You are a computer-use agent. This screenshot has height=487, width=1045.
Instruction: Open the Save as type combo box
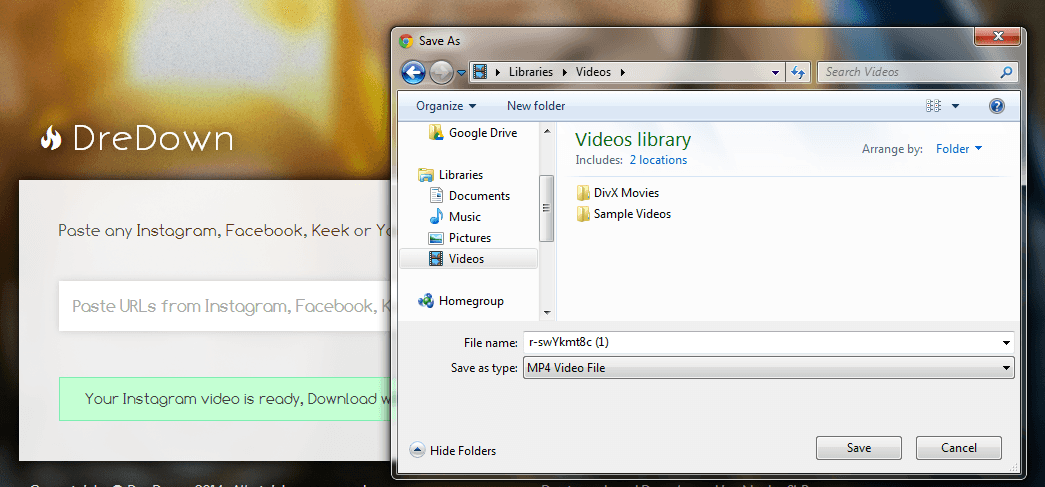pos(768,367)
